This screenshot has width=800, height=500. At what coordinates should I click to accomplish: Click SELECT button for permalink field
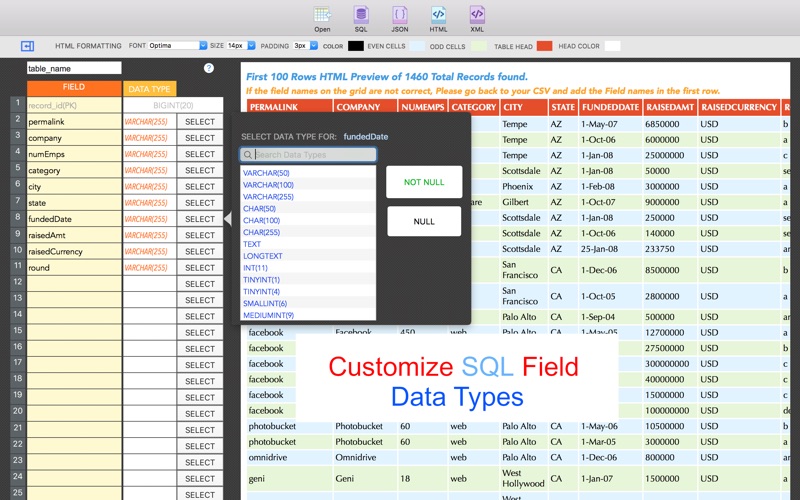[200, 122]
